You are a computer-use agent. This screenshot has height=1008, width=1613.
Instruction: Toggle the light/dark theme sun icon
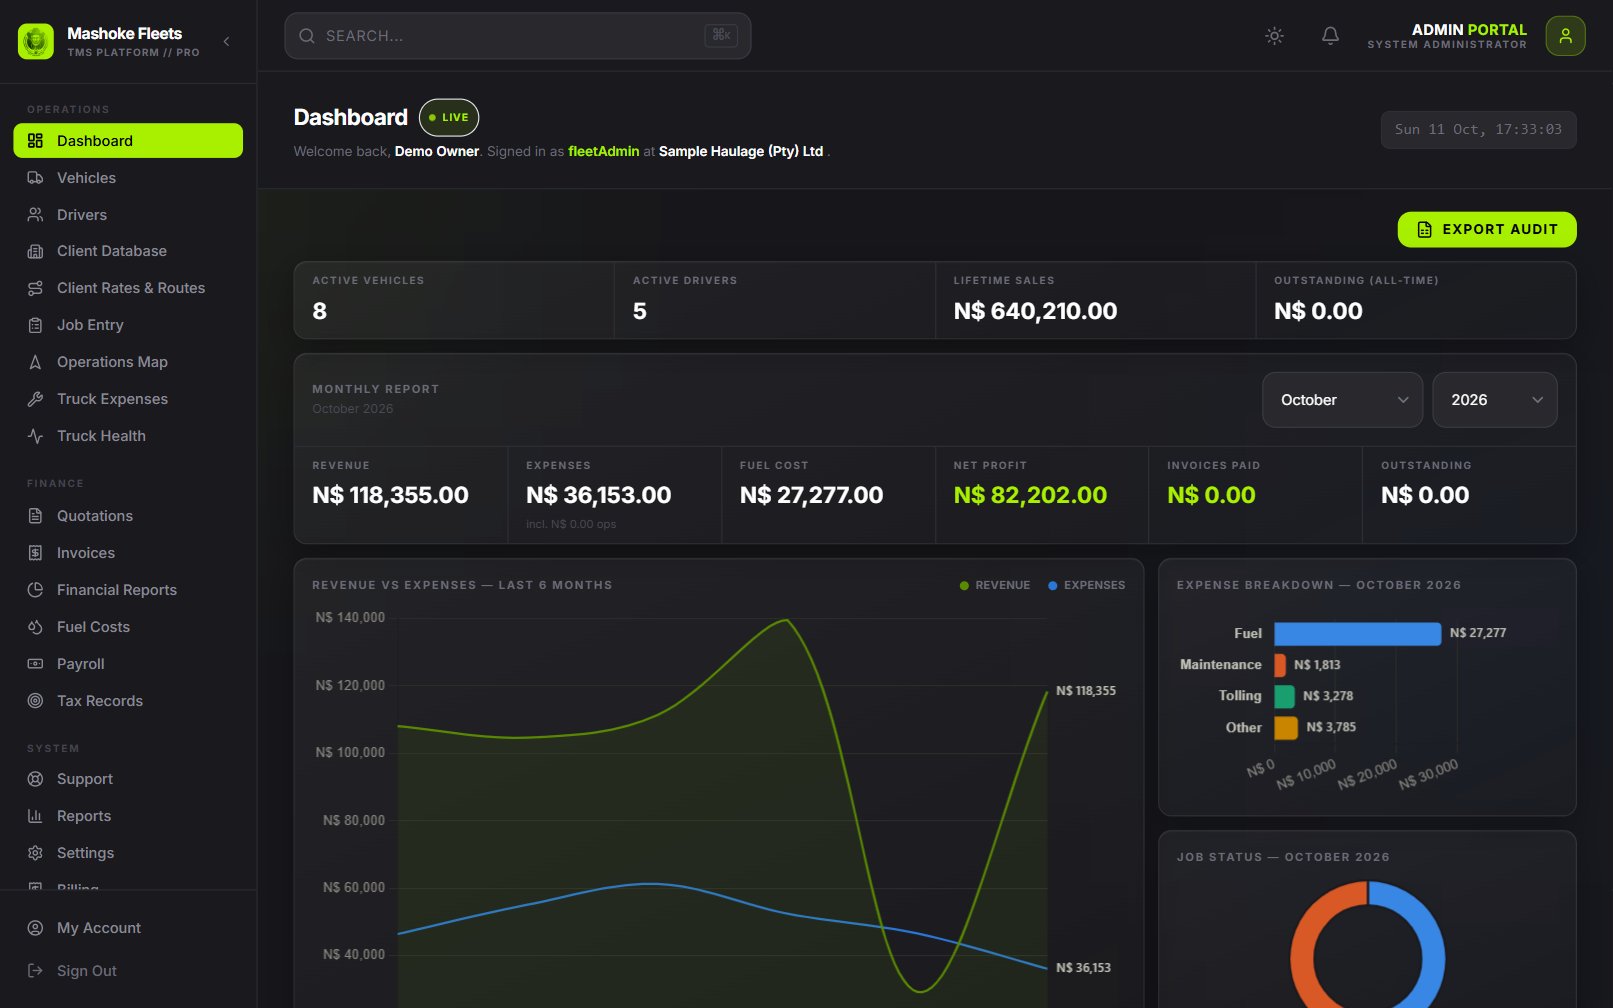[x=1274, y=36]
